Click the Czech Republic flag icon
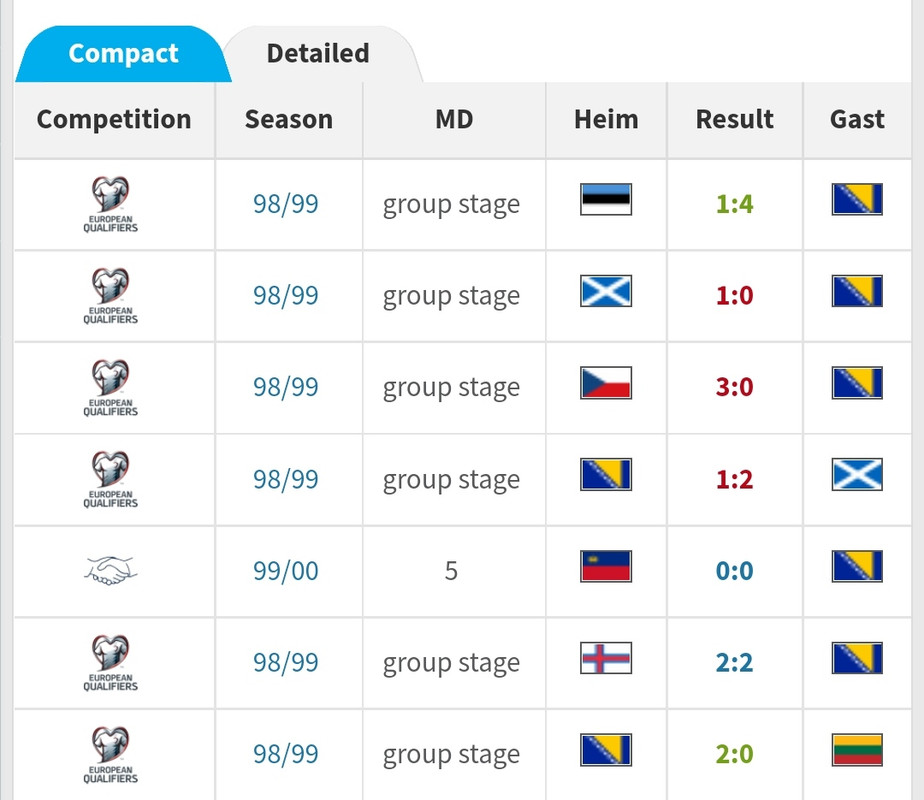Image resolution: width=924 pixels, height=800 pixels. [x=606, y=384]
